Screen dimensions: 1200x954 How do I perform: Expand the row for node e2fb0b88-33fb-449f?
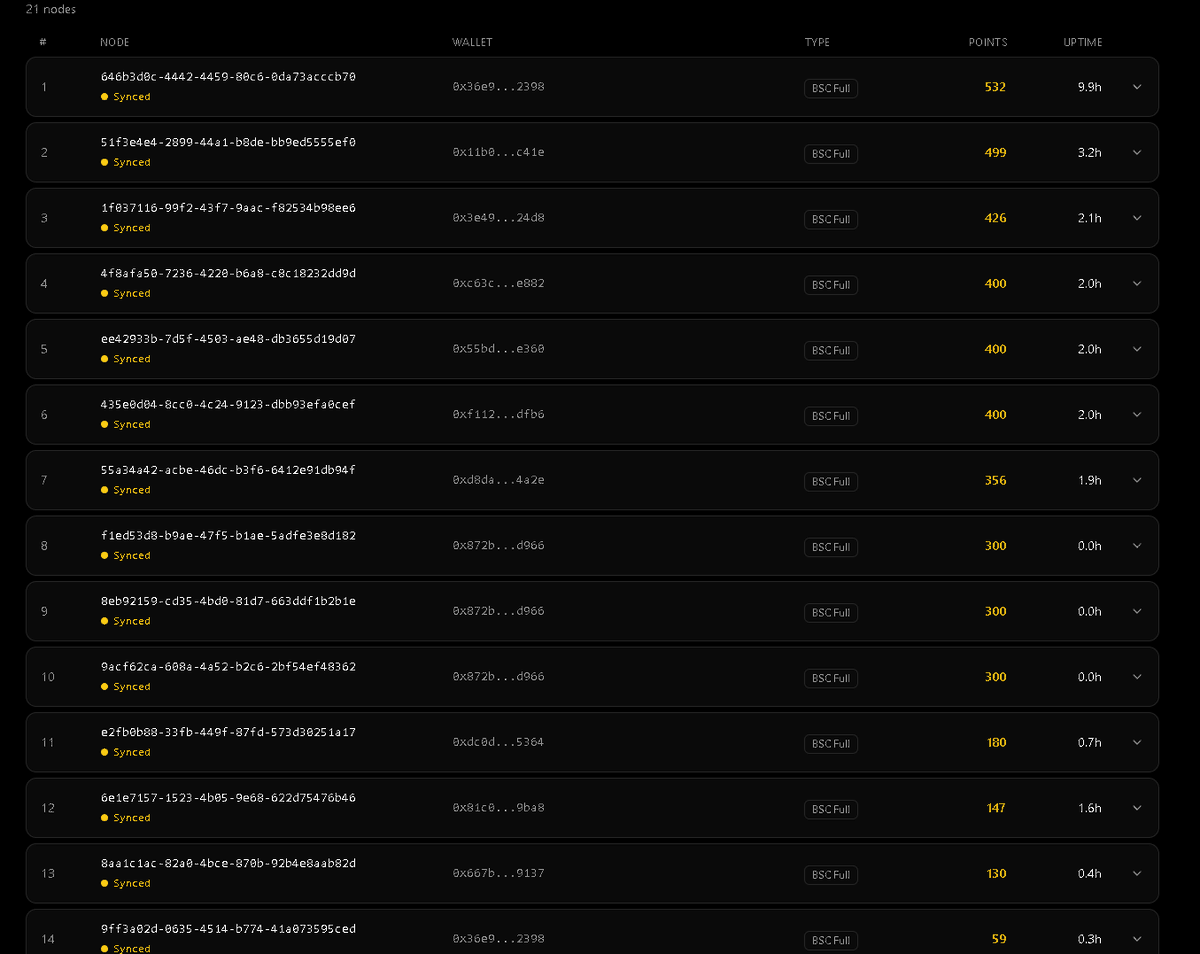1137,743
